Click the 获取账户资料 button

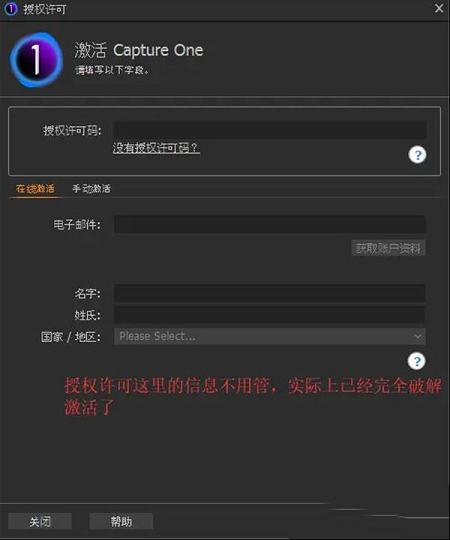pos(388,248)
